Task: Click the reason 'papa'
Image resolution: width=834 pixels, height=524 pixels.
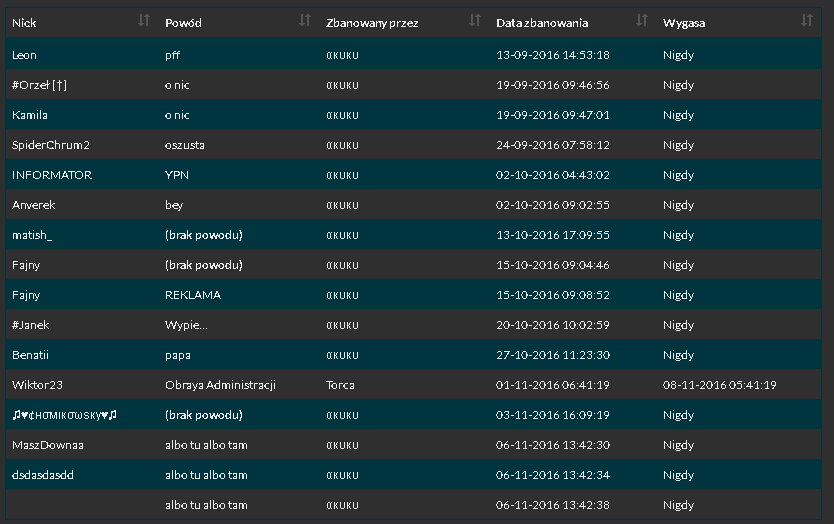Action: [x=178, y=355]
